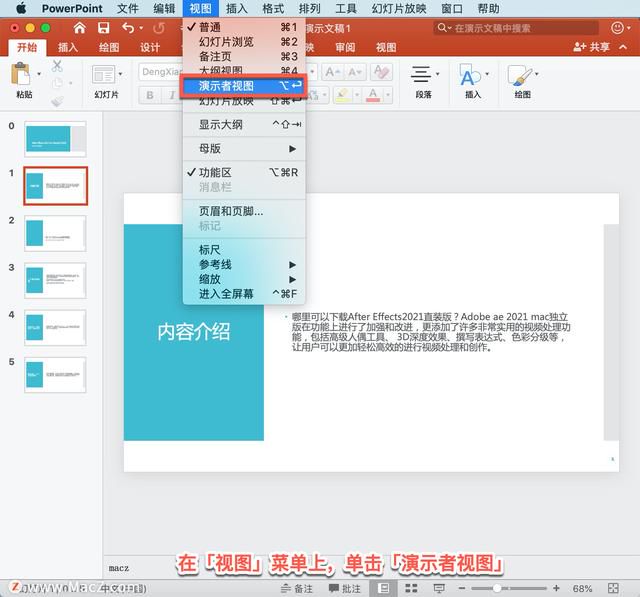Click the Clear Formatting icon
Viewport: 640px width, 597px height.
pos(381,72)
